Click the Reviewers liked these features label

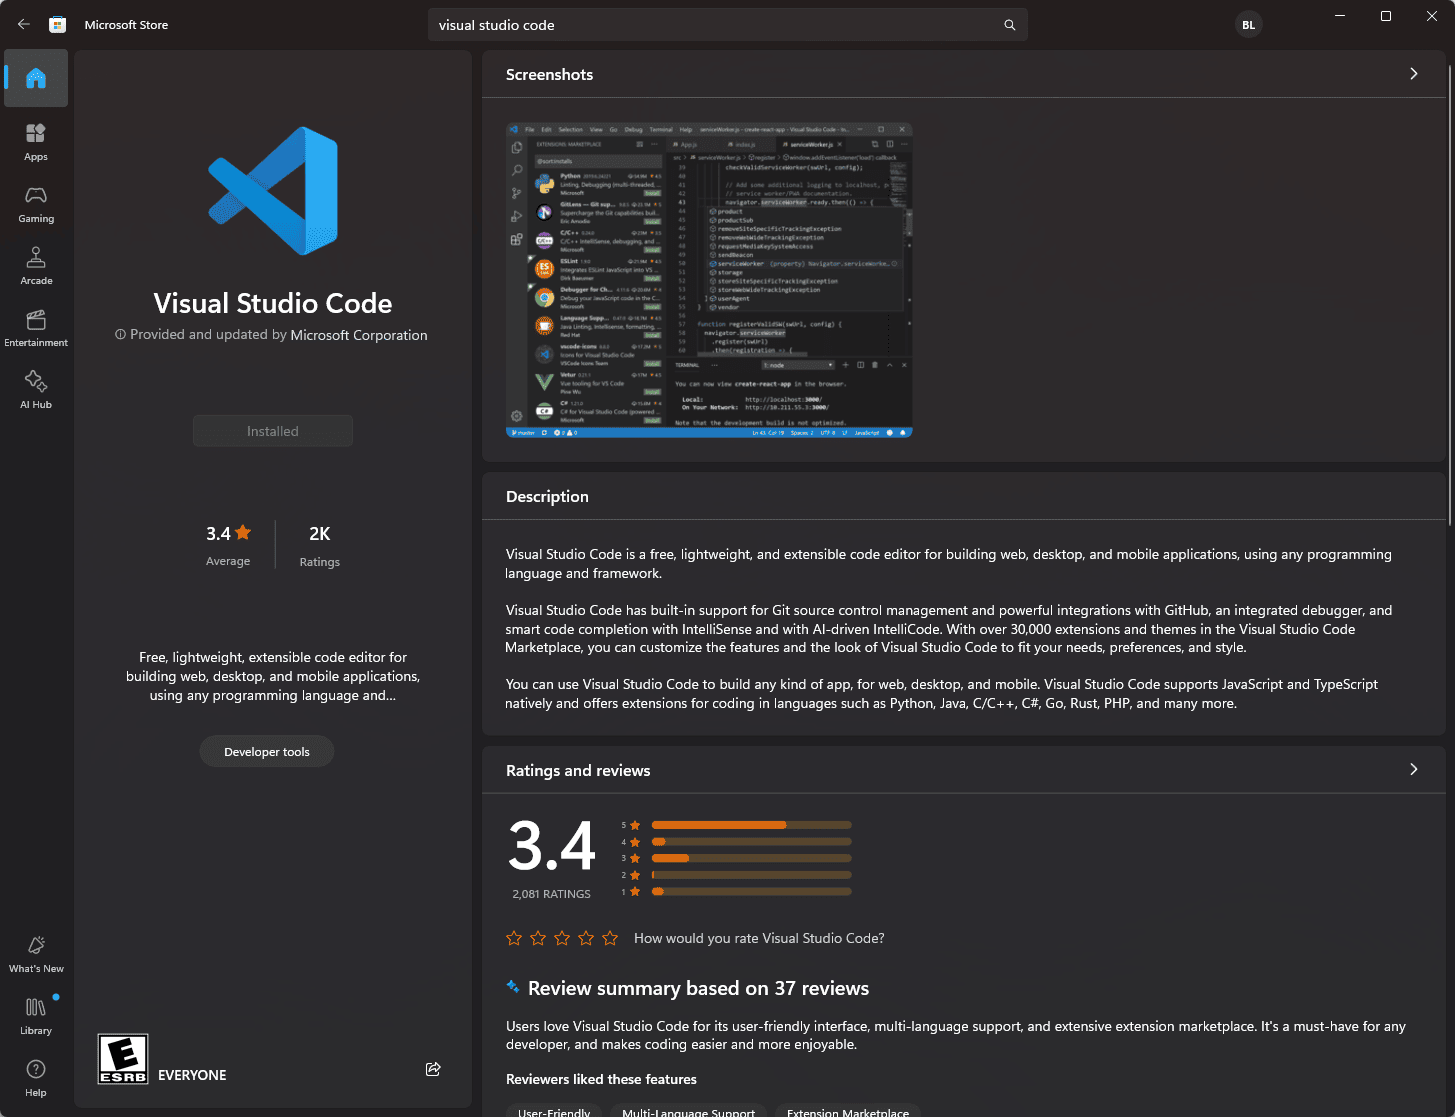click(601, 1079)
